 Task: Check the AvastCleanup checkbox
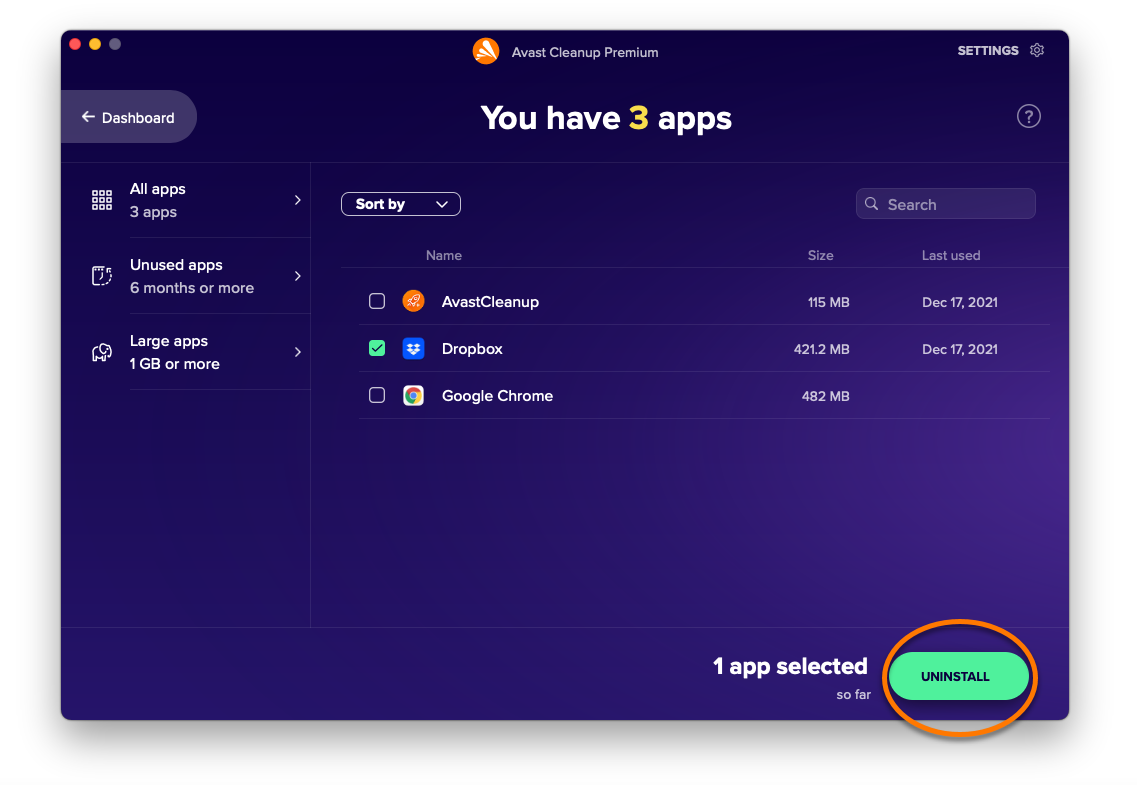377,301
